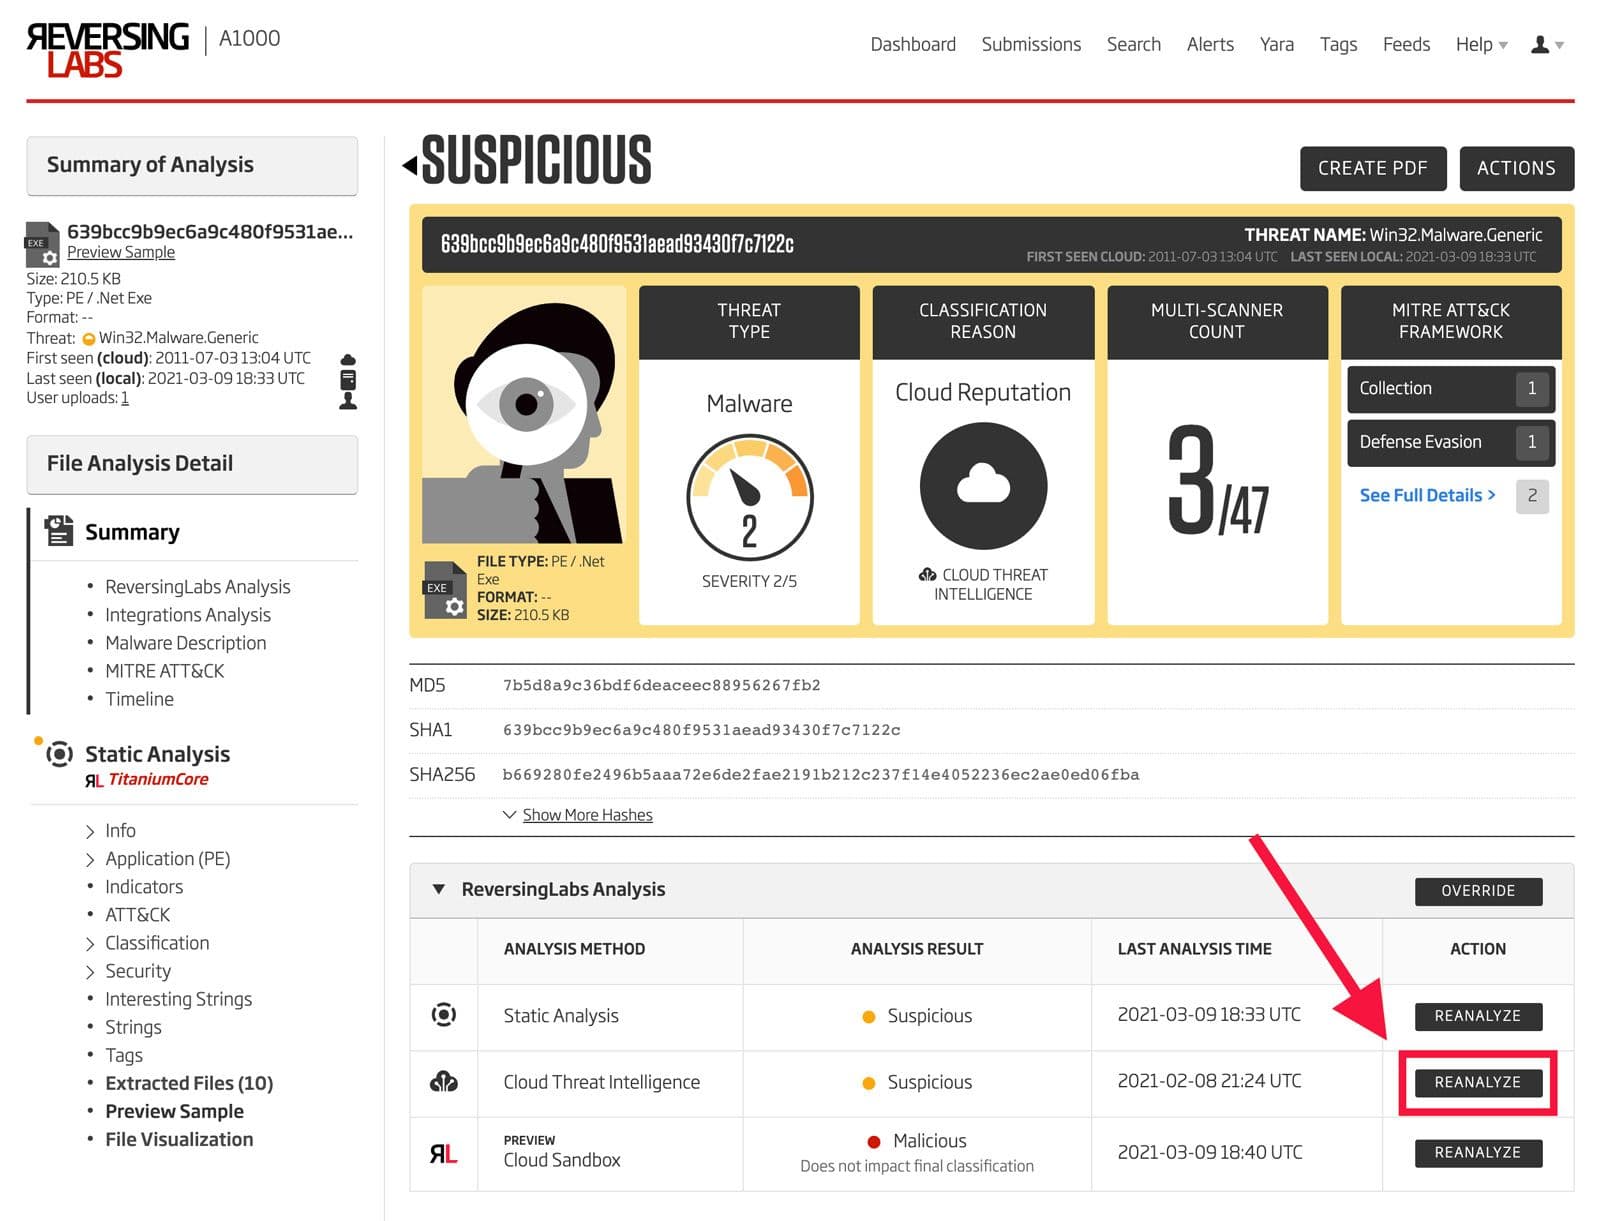Open Summary of Analysis panel header

[x=192, y=165]
